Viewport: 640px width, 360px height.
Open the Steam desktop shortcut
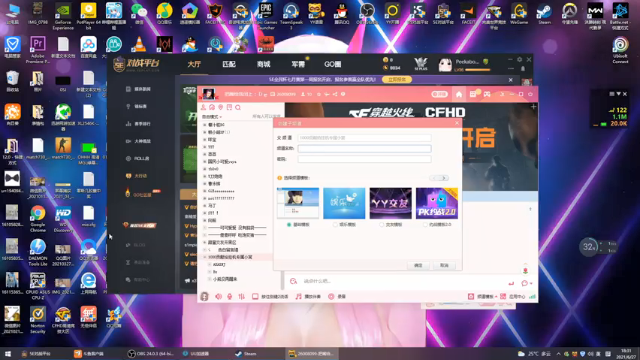(x=544, y=13)
